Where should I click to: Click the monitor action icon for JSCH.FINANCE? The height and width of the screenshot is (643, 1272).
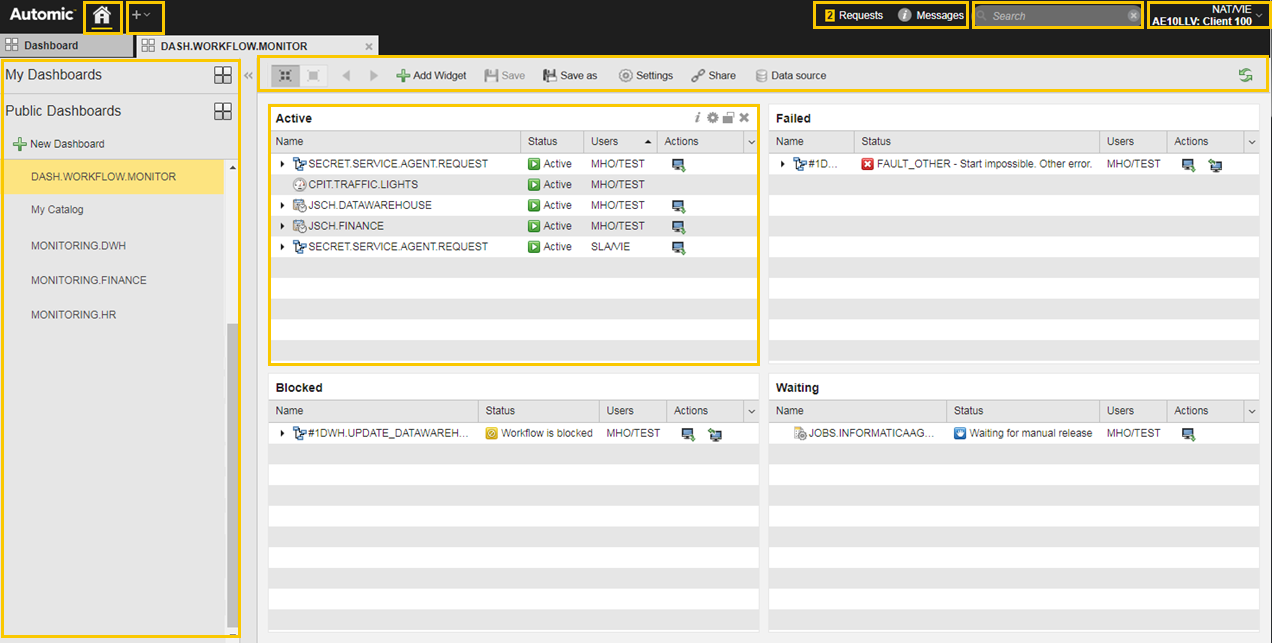coord(678,226)
